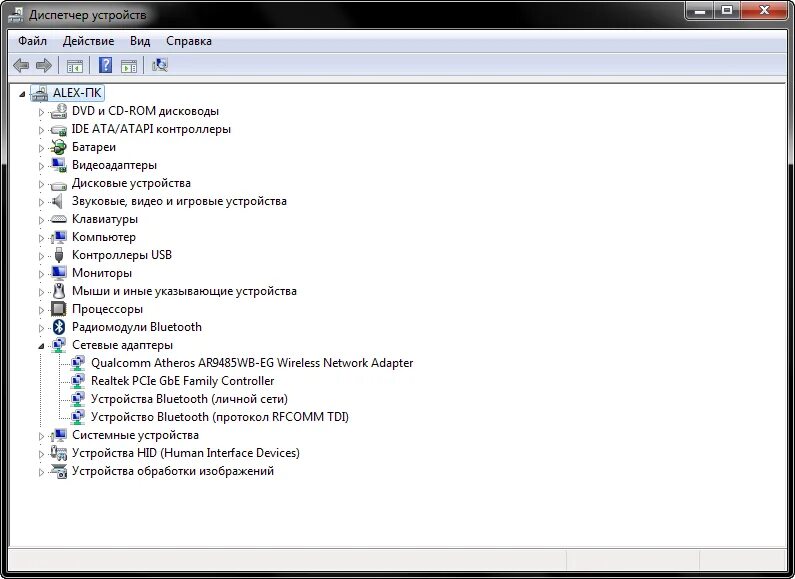
Task: Click the Bluetooth logo icon
Action: 59,327
